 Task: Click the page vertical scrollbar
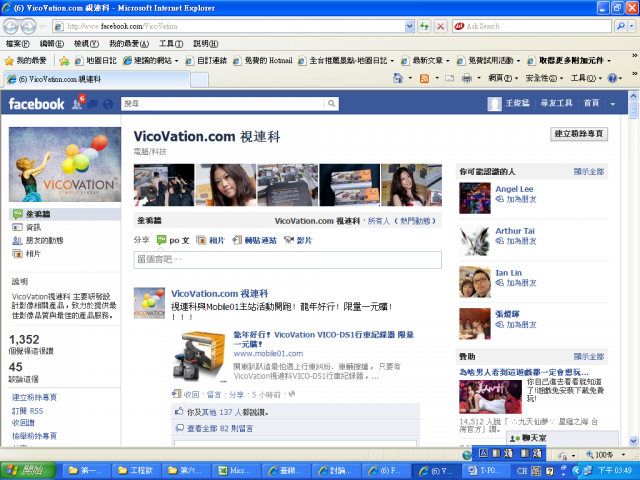(633, 269)
